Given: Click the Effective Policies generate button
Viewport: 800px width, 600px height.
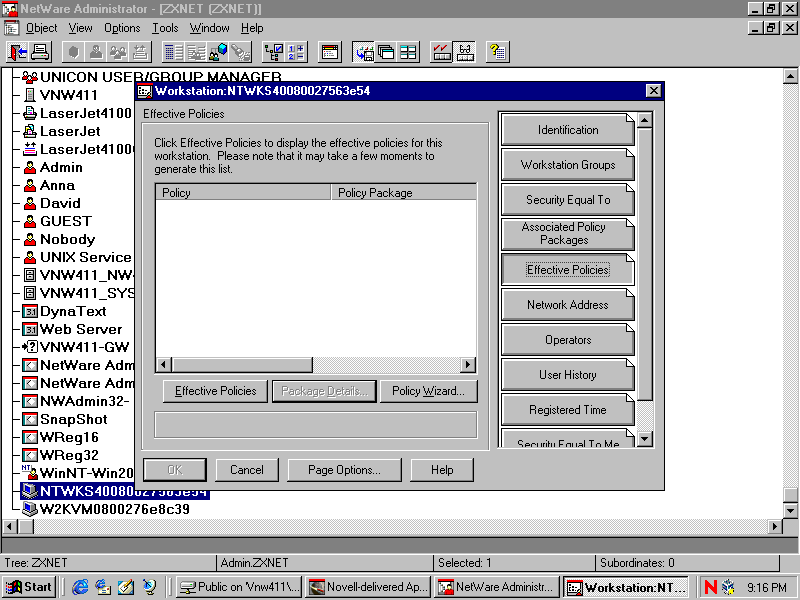Looking at the screenshot, I should pos(215,391).
